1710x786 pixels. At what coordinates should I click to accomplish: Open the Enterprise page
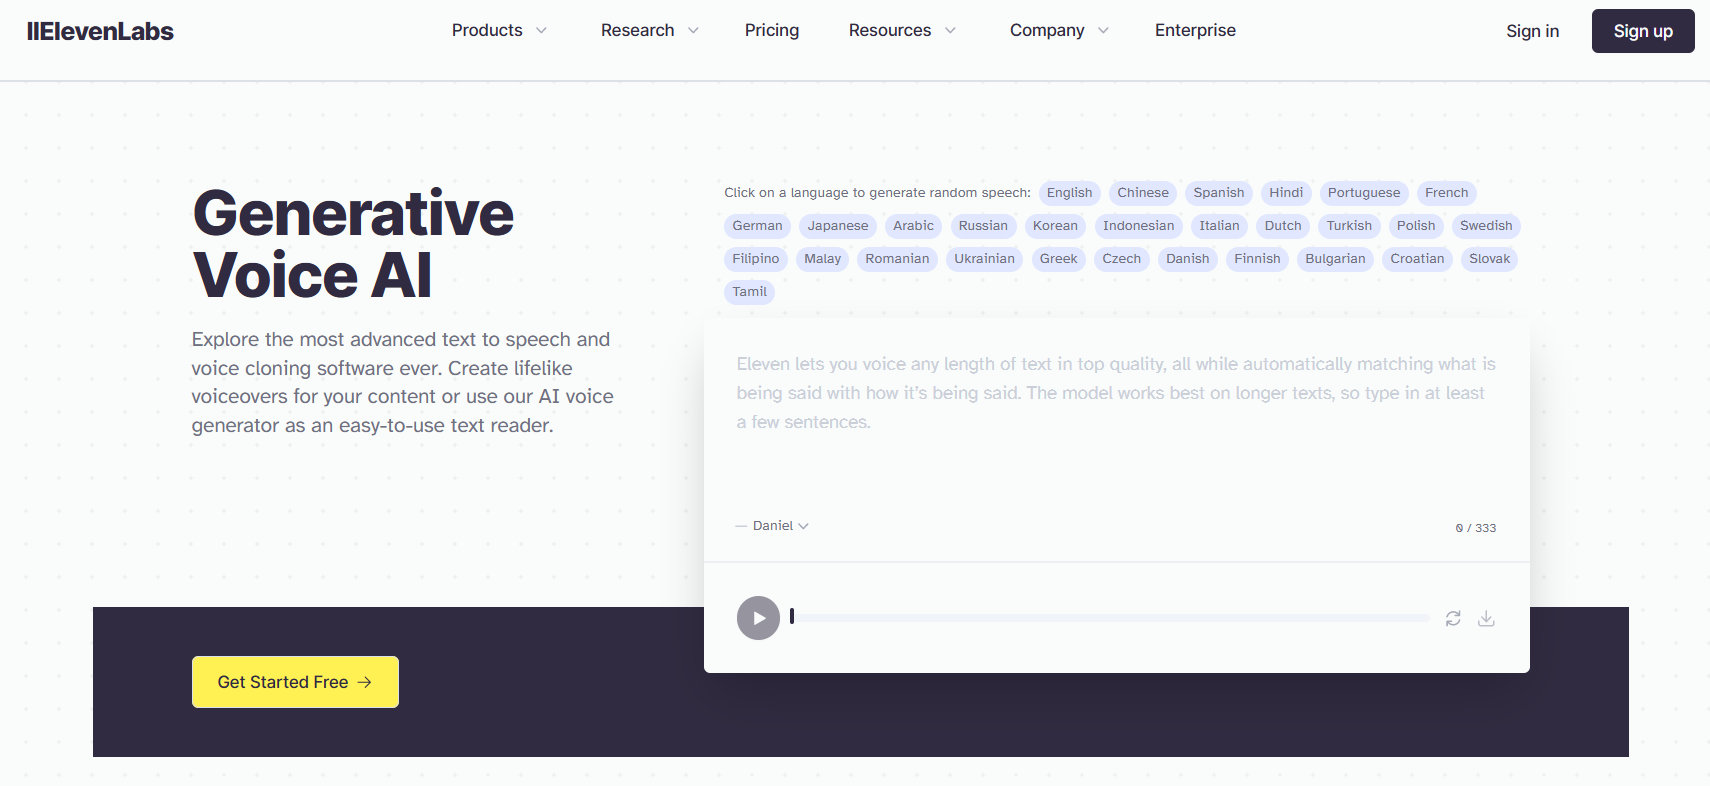click(1195, 30)
